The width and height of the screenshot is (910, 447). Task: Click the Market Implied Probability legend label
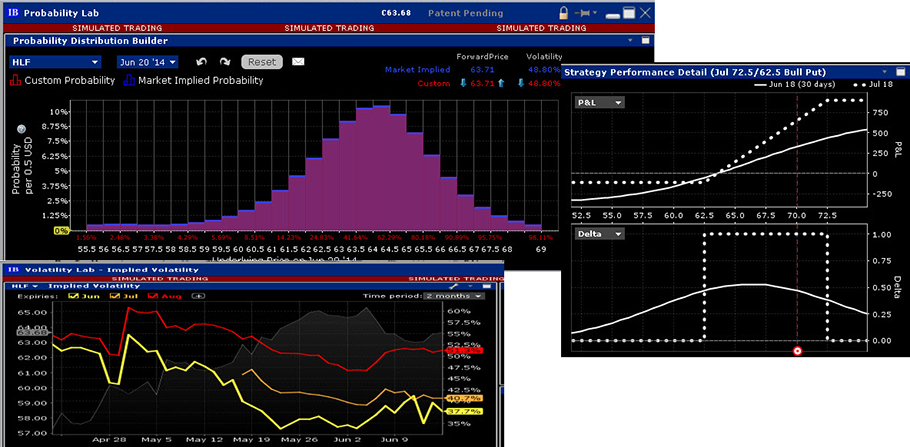[200, 81]
